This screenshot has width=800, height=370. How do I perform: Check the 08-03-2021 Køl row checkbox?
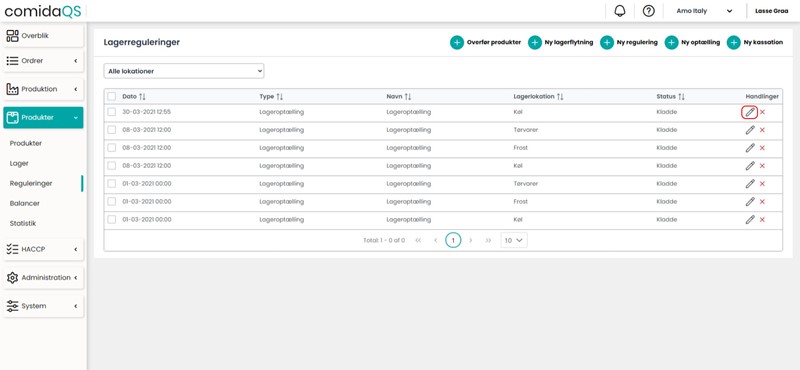point(112,165)
